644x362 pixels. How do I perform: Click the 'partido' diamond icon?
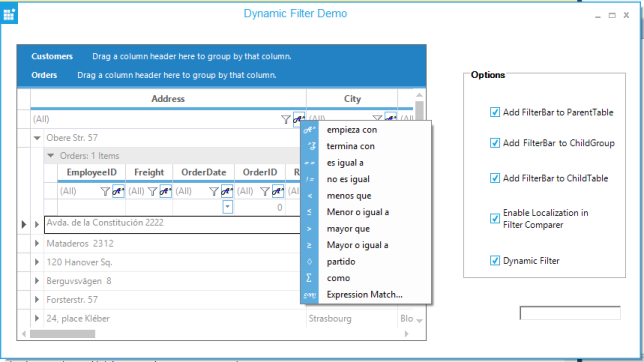click(x=310, y=261)
